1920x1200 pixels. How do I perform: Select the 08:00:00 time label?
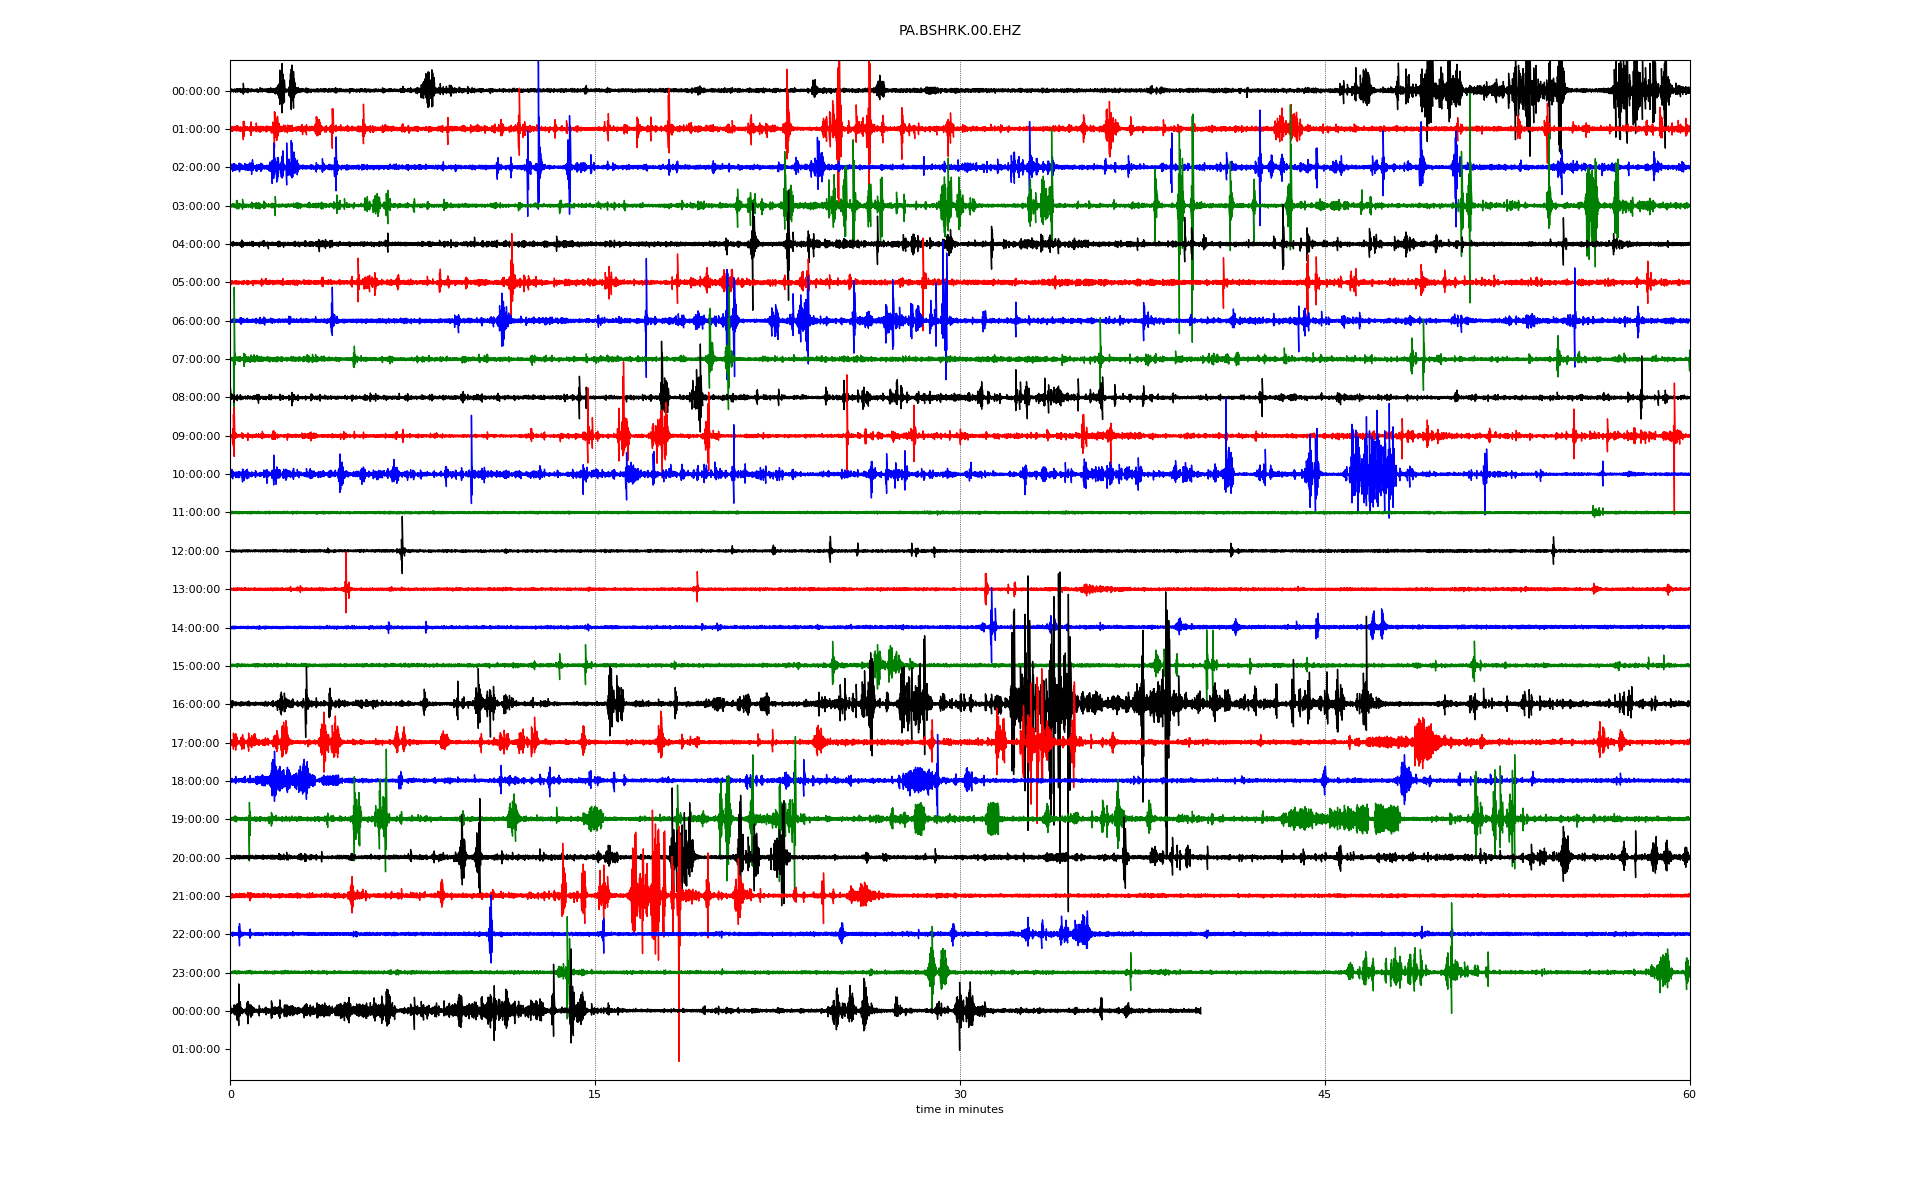point(196,398)
